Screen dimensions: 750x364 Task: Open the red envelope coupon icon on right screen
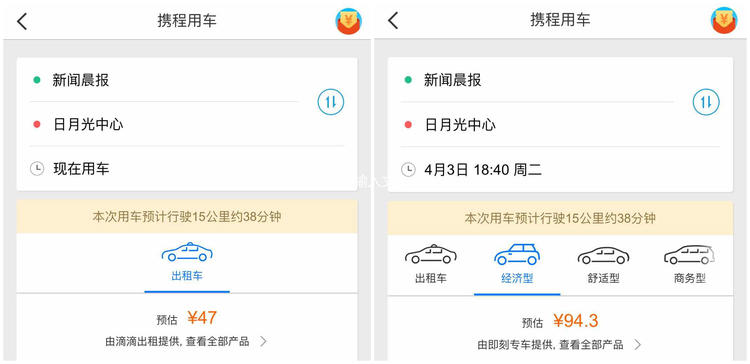pos(724,21)
